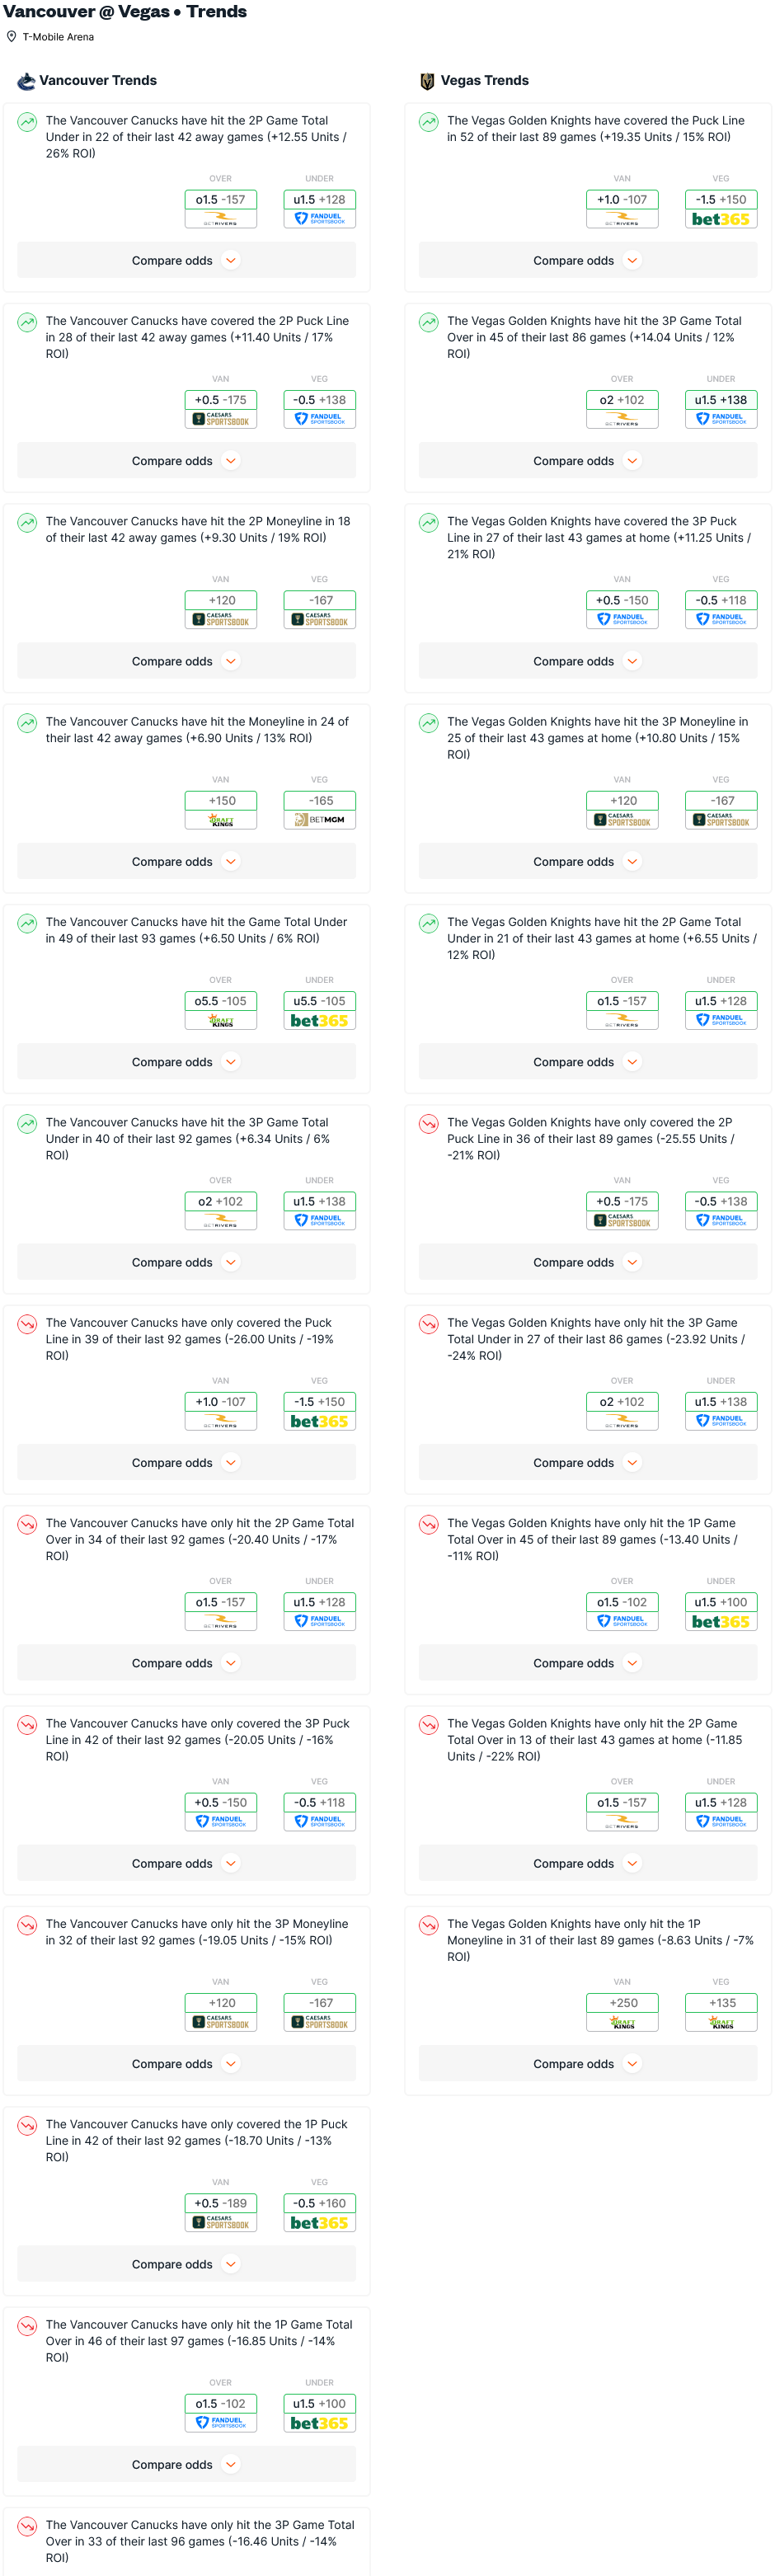The height and width of the screenshot is (2576, 775).
Task: Choose the VAN +250 DraftKings 1P moneyline odds
Action: 622,2012
